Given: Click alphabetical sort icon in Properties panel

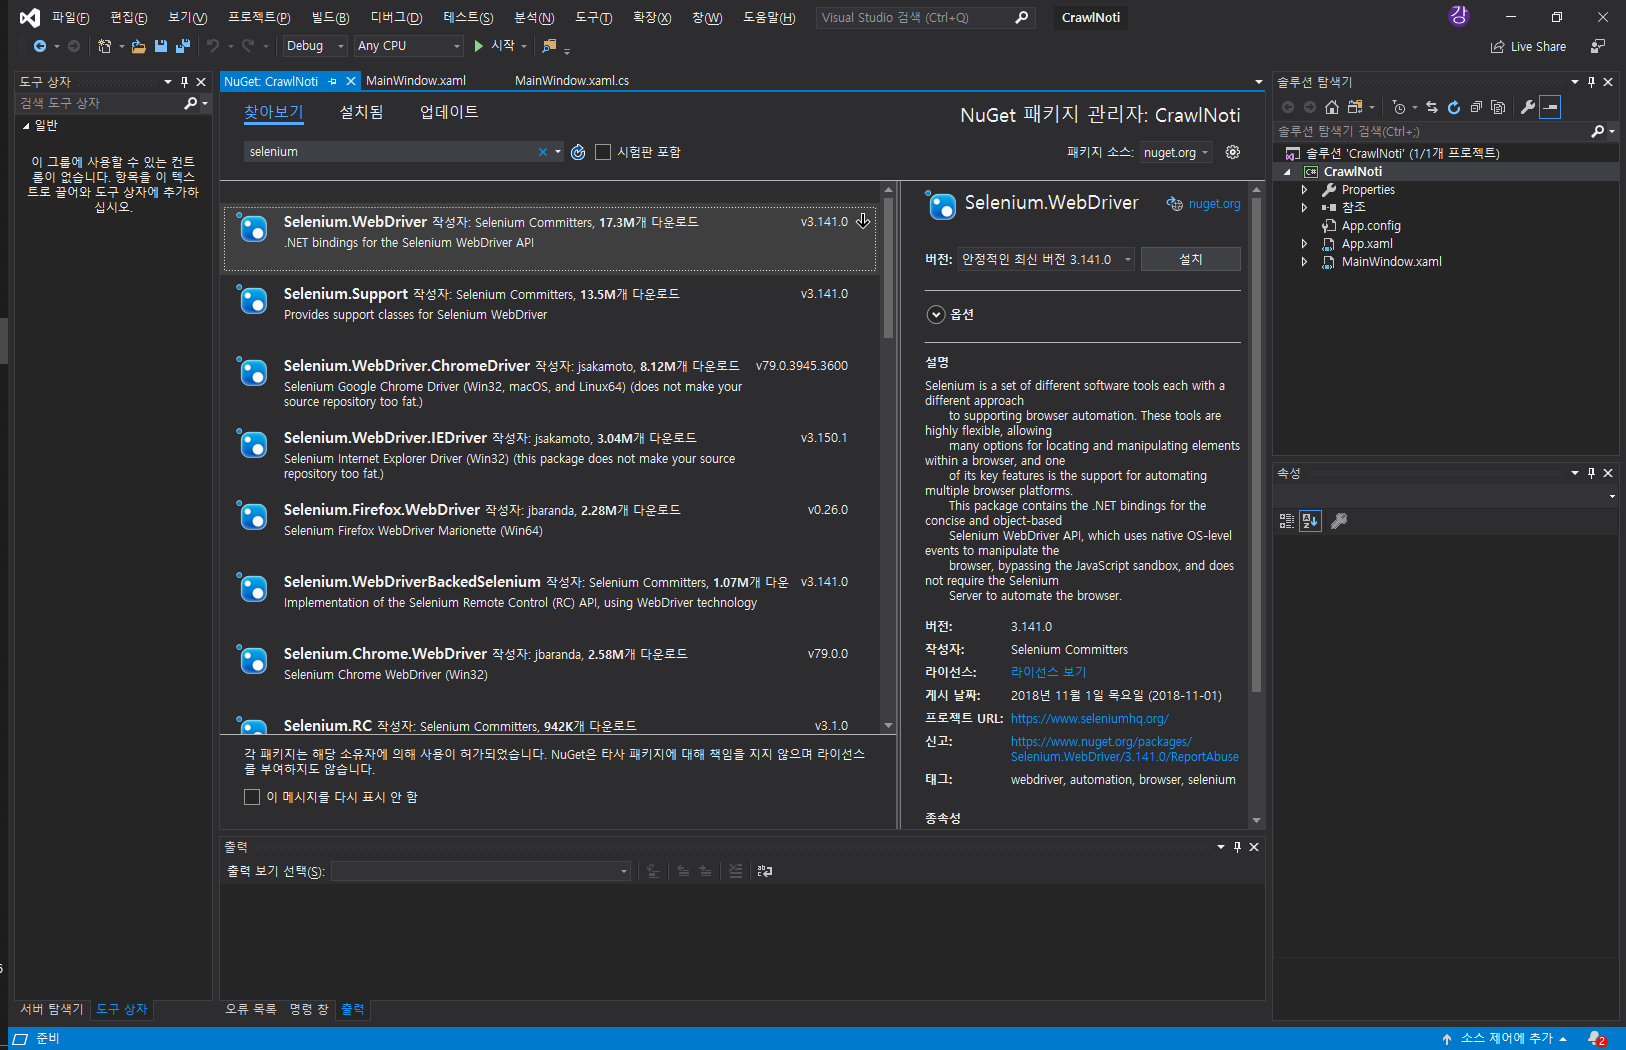Looking at the screenshot, I should click(x=1310, y=521).
